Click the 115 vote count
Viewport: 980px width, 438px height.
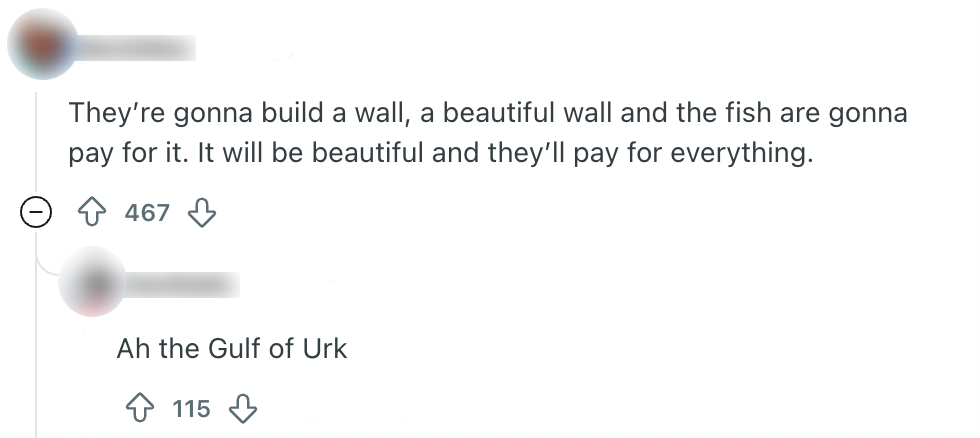pyautogui.click(x=191, y=408)
